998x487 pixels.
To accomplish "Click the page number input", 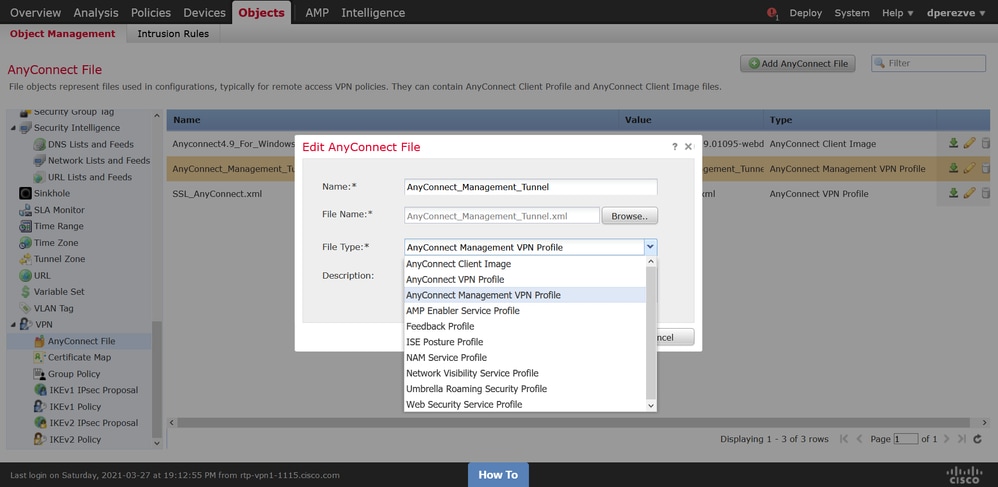I will (x=906, y=439).
